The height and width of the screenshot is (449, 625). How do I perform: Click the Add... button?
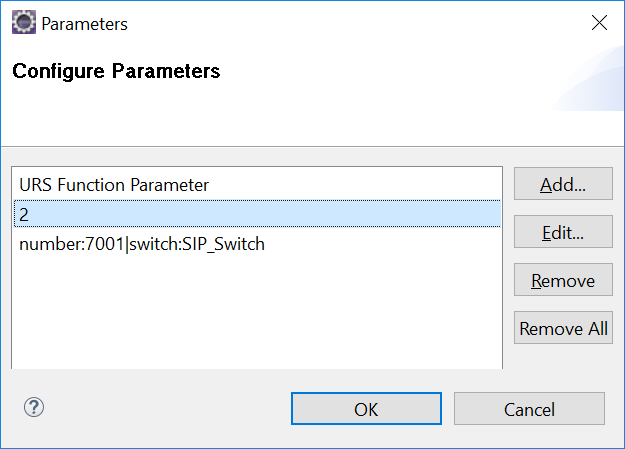tap(563, 184)
